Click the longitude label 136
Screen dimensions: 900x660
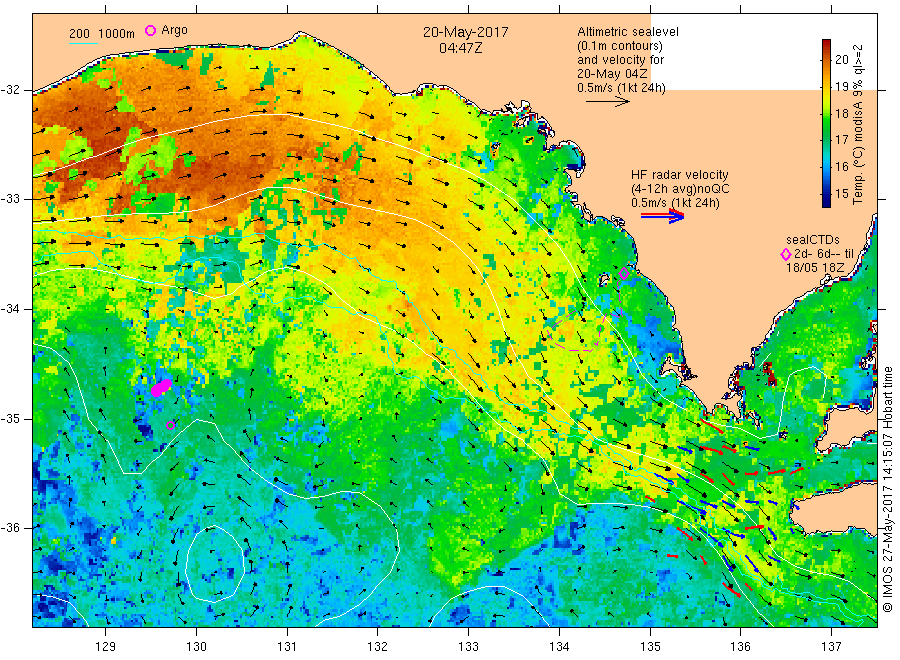(x=740, y=647)
